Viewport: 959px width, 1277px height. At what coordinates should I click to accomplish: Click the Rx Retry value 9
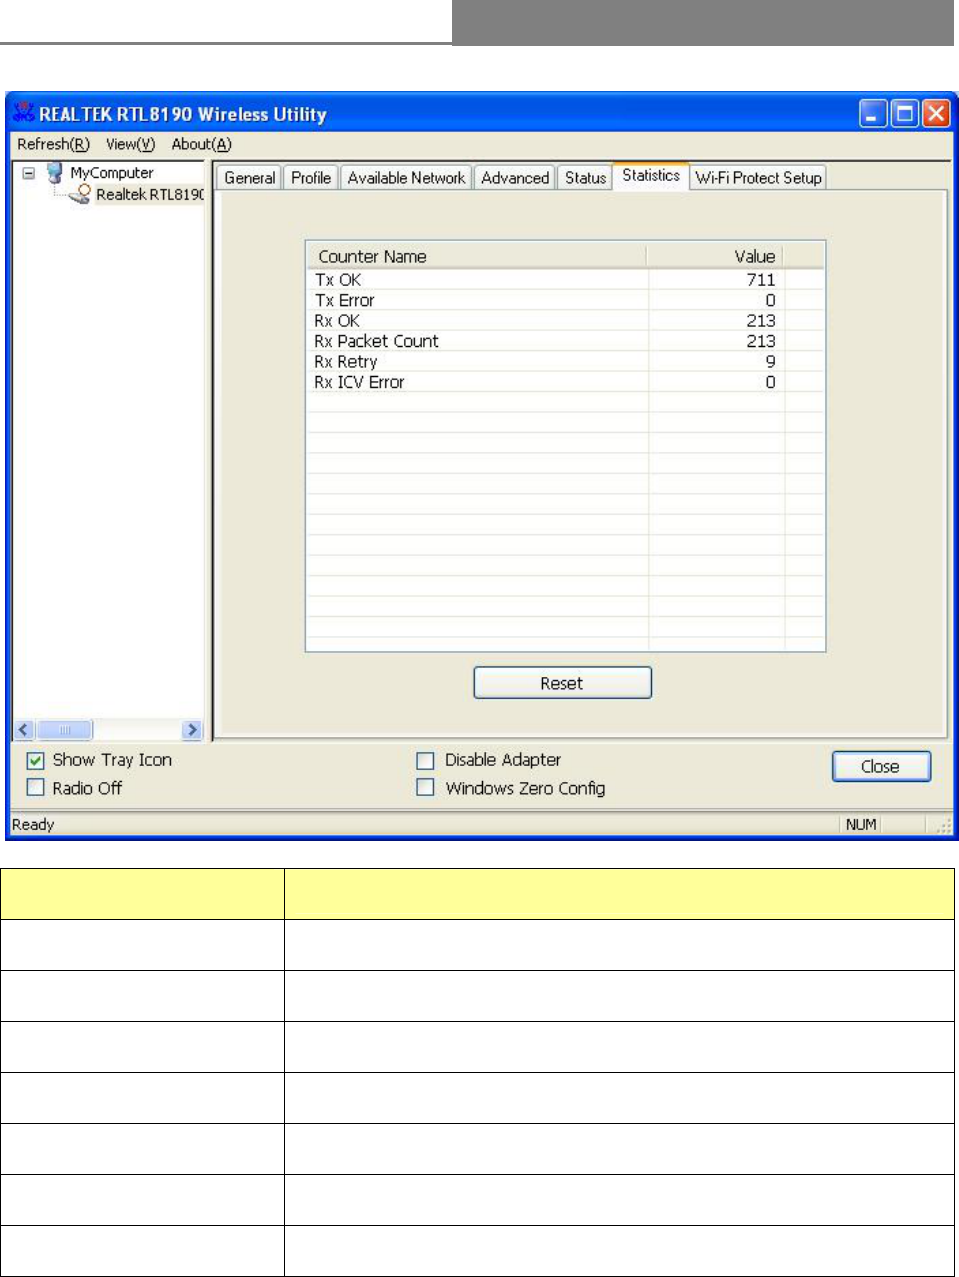[x=770, y=362]
